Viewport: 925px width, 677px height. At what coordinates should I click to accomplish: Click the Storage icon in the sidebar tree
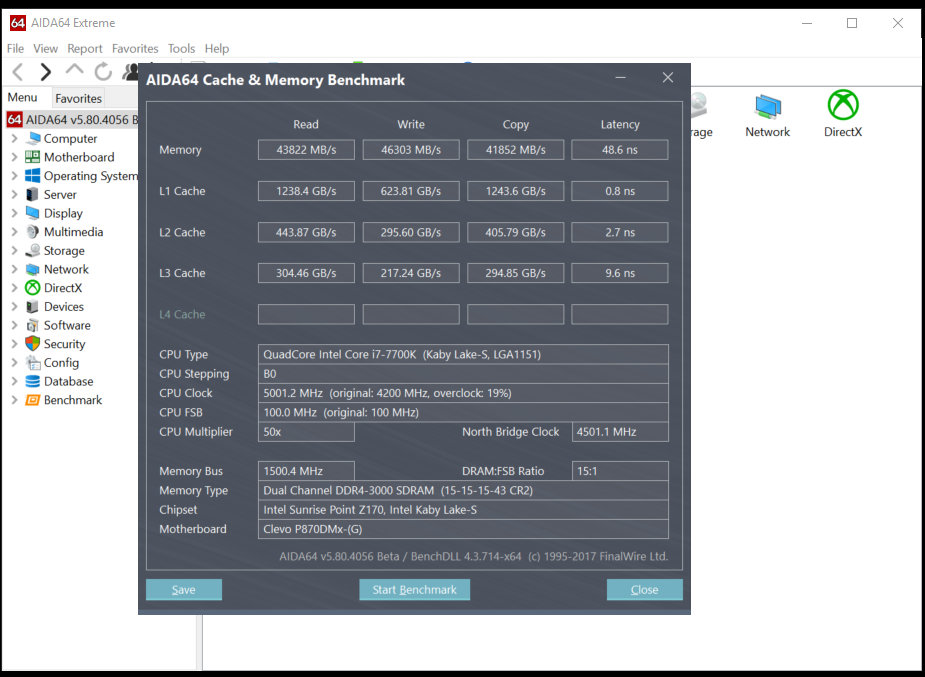click(x=33, y=251)
